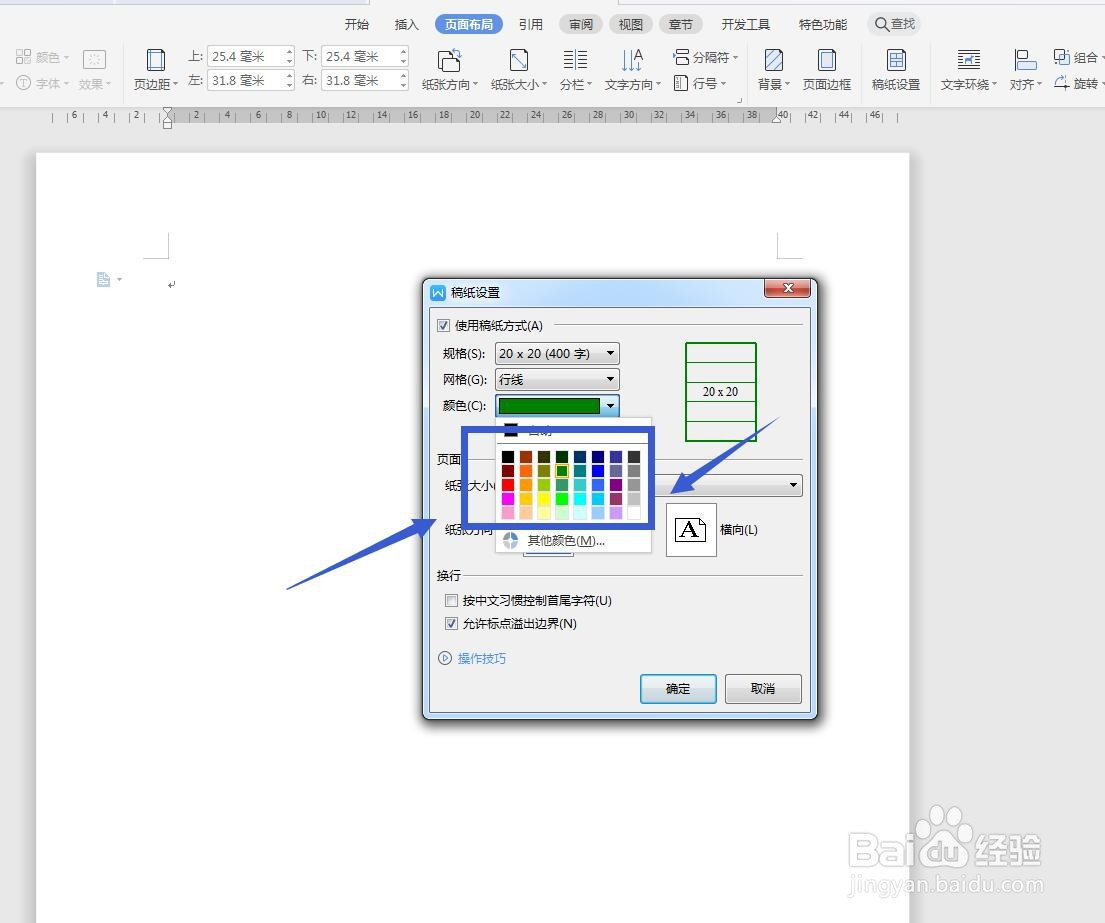Image resolution: width=1105 pixels, height=923 pixels.
Task: Pick the pure blue color swatch
Action: click(598, 471)
